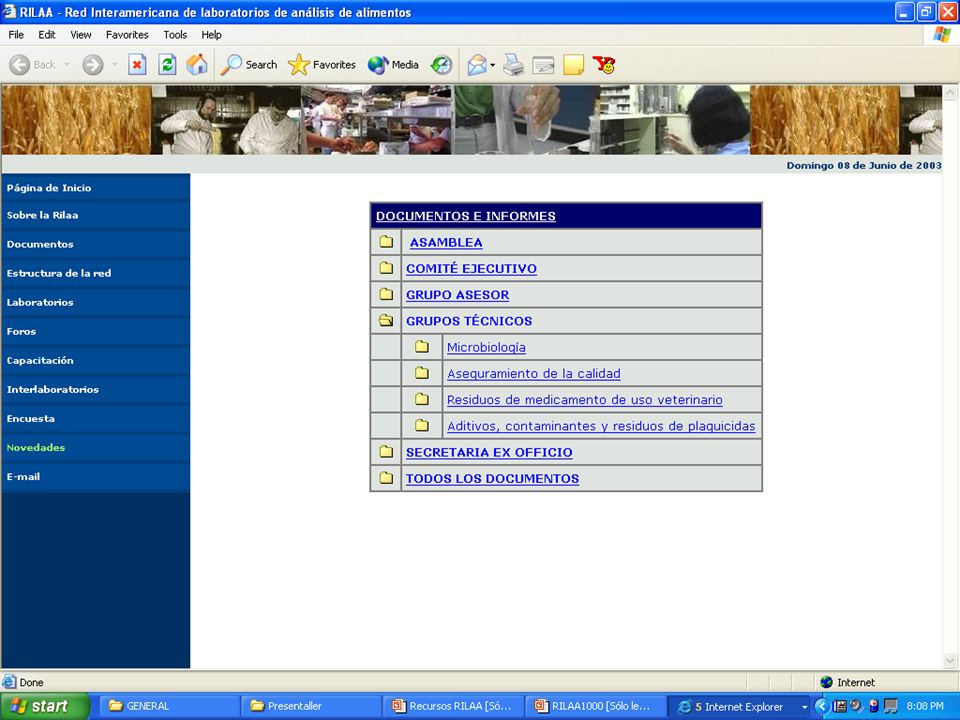
Task: Open Back button history dropdown arrow
Action: click(67, 64)
